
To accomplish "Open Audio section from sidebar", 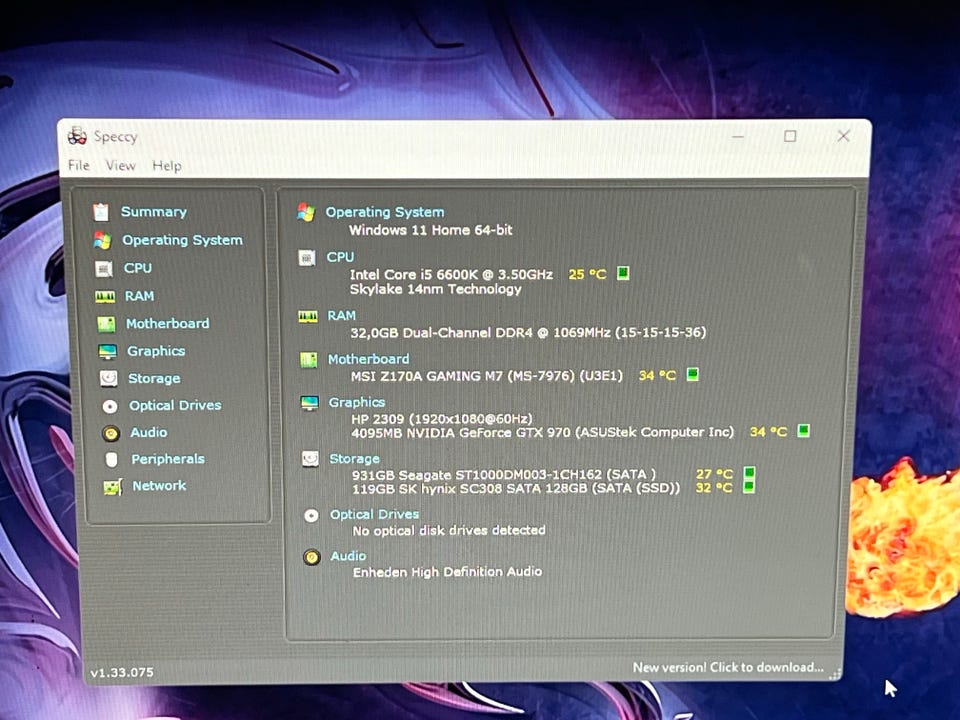I will pos(149,432).
